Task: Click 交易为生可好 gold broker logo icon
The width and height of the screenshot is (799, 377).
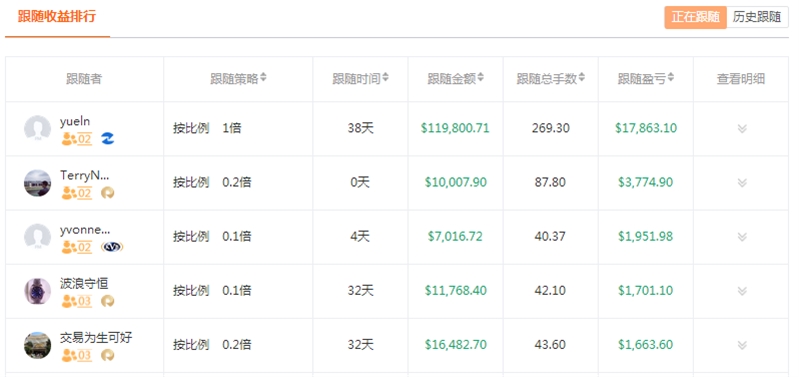Action: tap(108, 355)
